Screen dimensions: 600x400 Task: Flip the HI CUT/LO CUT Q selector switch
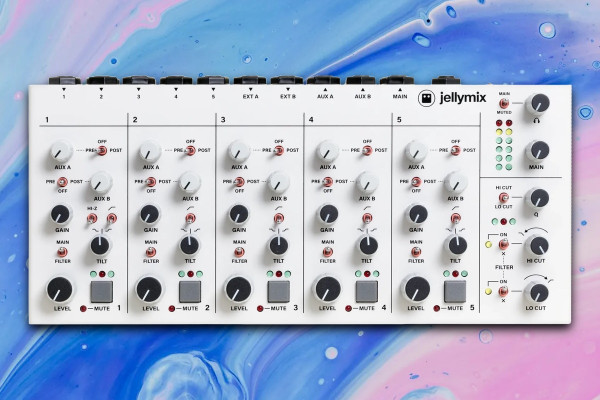click(504, 198)
